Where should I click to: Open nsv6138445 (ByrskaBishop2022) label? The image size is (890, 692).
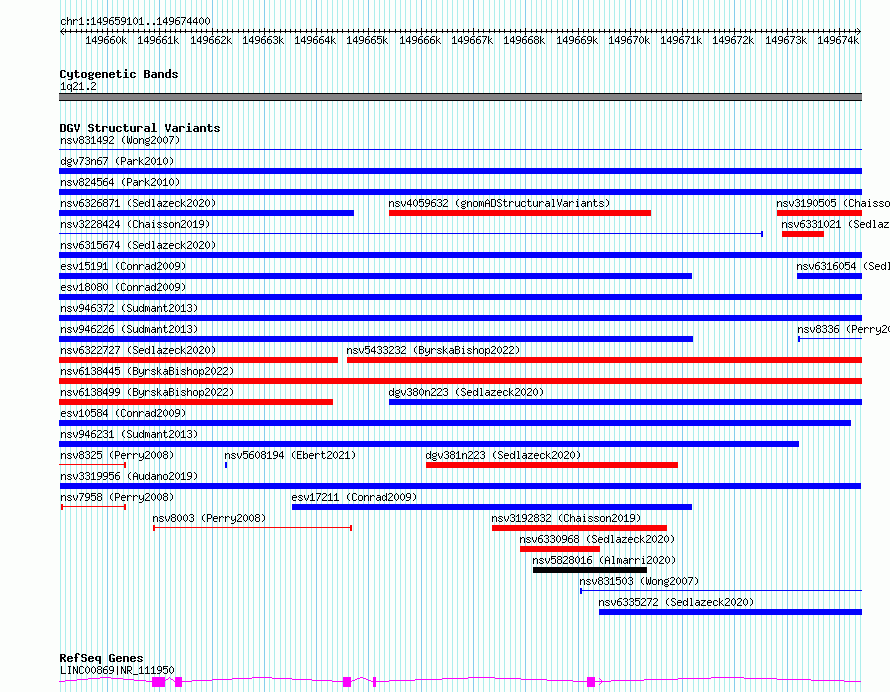coord(147,371)
